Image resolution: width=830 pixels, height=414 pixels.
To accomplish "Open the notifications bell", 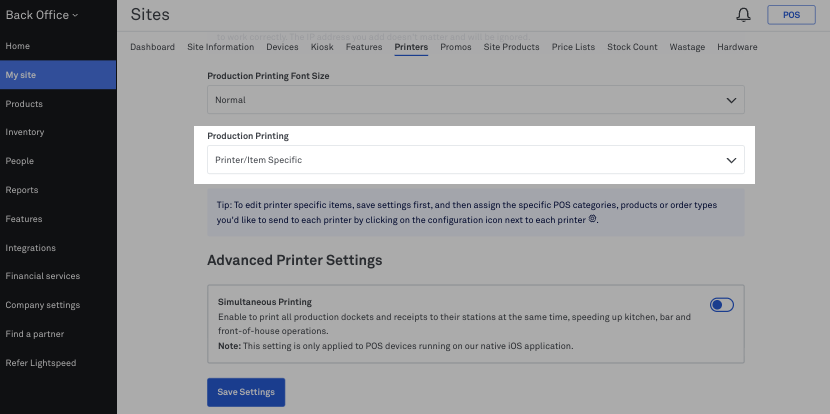I will coord(743,15).
